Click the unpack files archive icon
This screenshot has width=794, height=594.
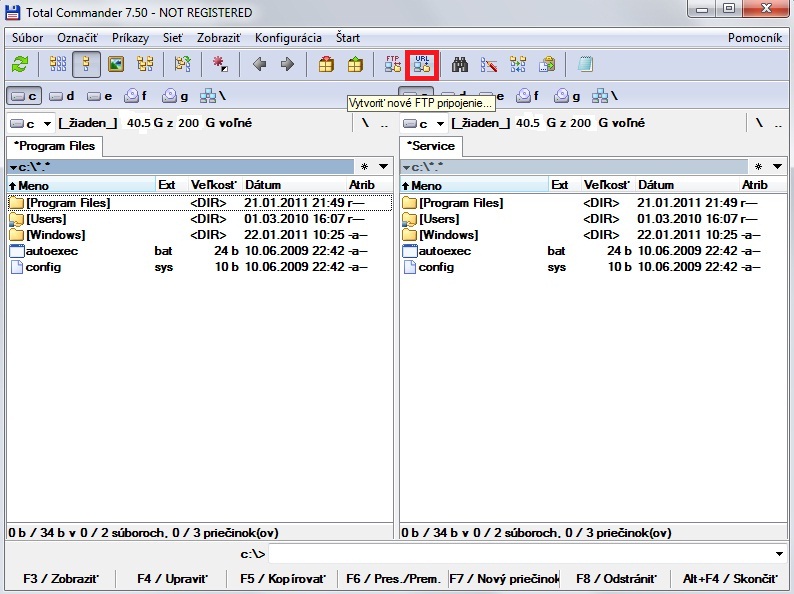(x=355, y=64)
